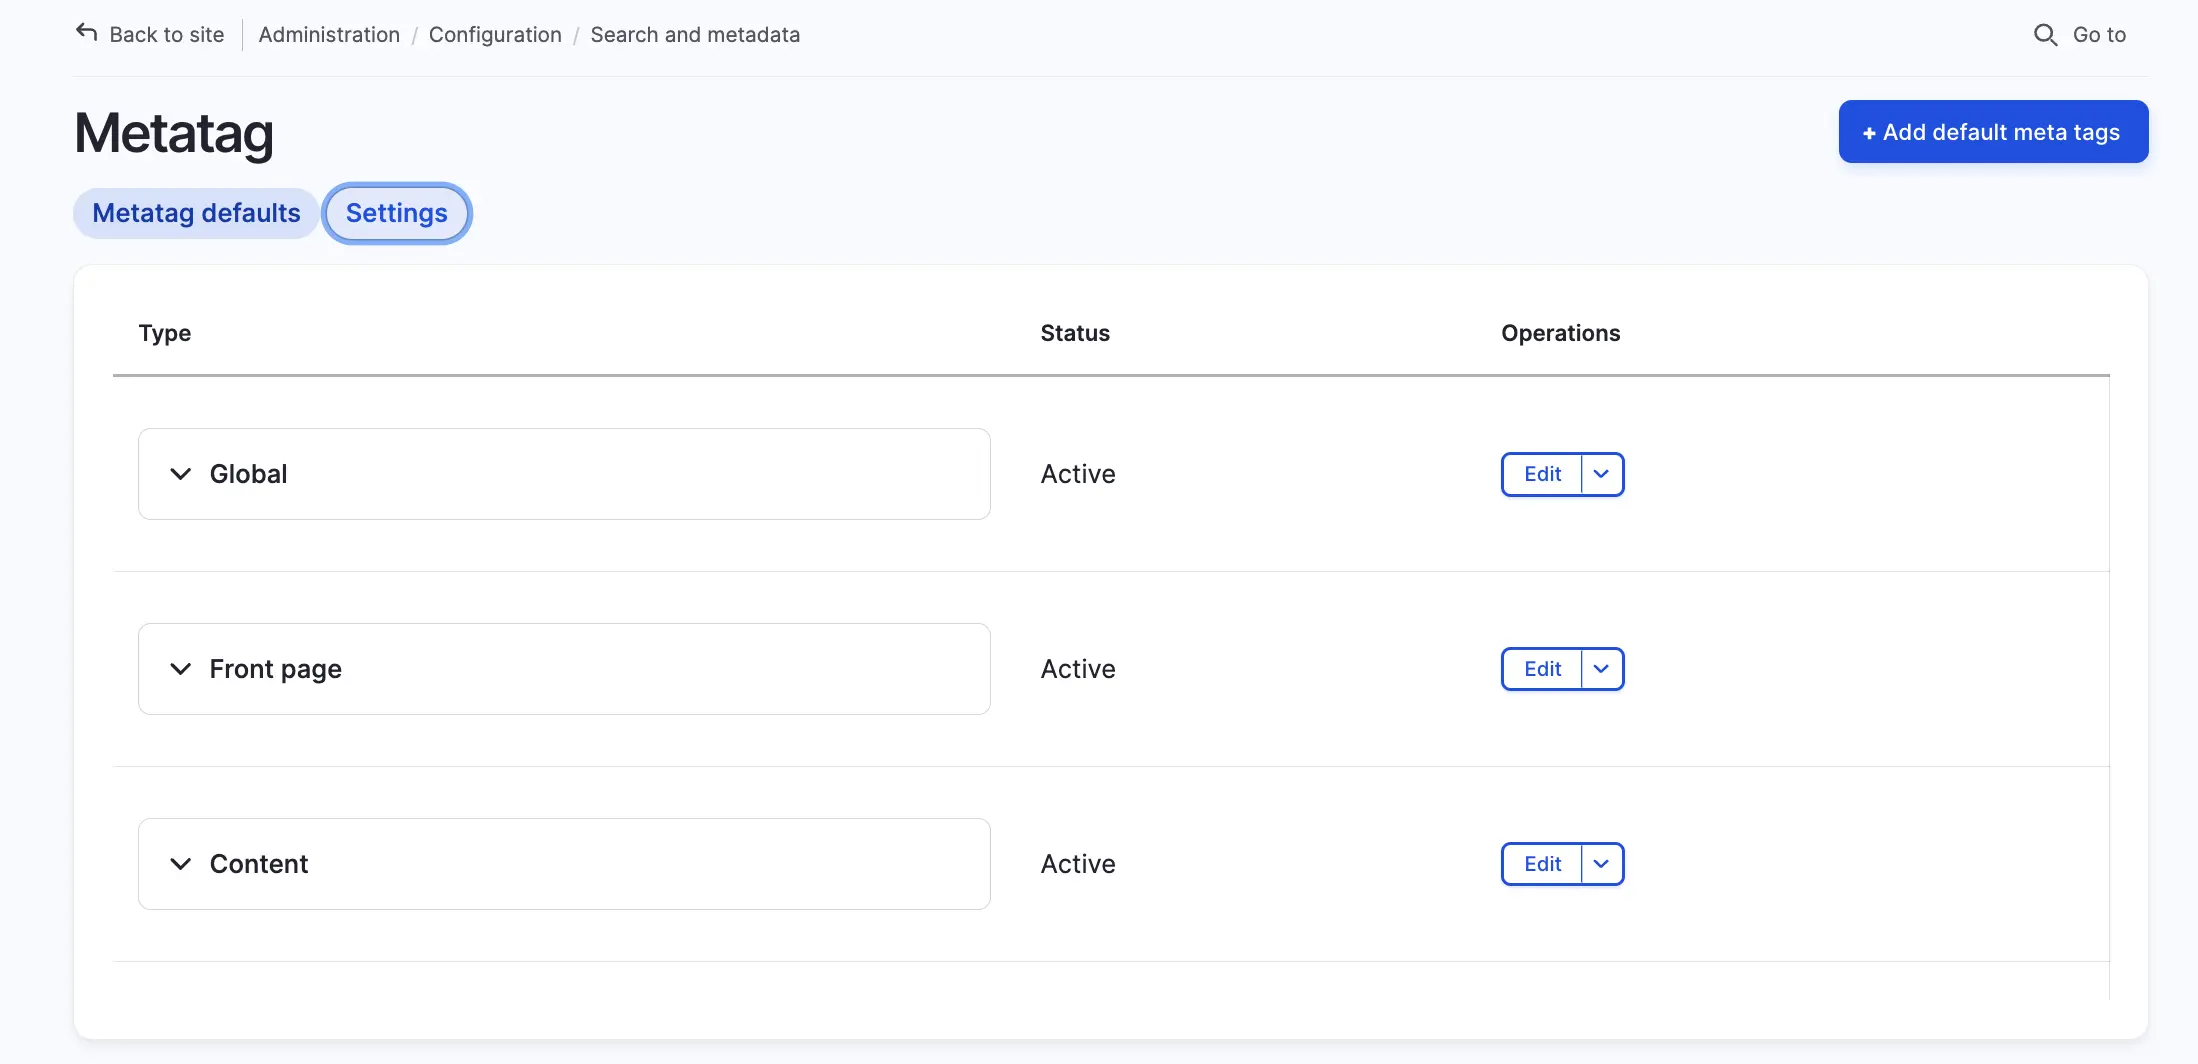The width and height of the screenshot is (2198, 1064).
Task: Go to Configuration breadcrumb link
Action: pyautogui.click(x=495, y=35)
